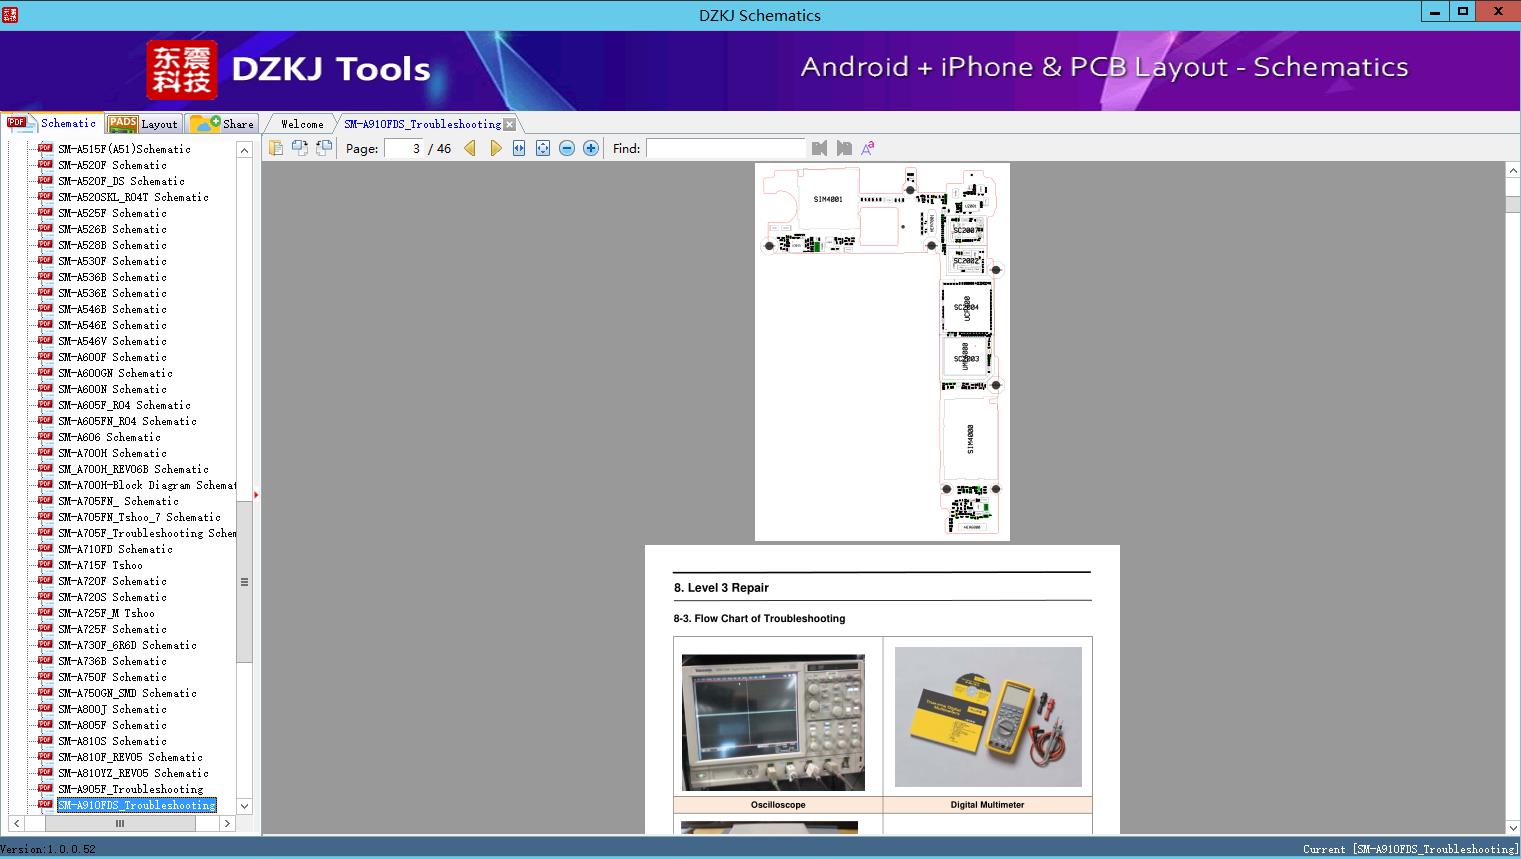Switch to the Layout tab
This screenshot has height=859, width=1521.
coord(143,124)
